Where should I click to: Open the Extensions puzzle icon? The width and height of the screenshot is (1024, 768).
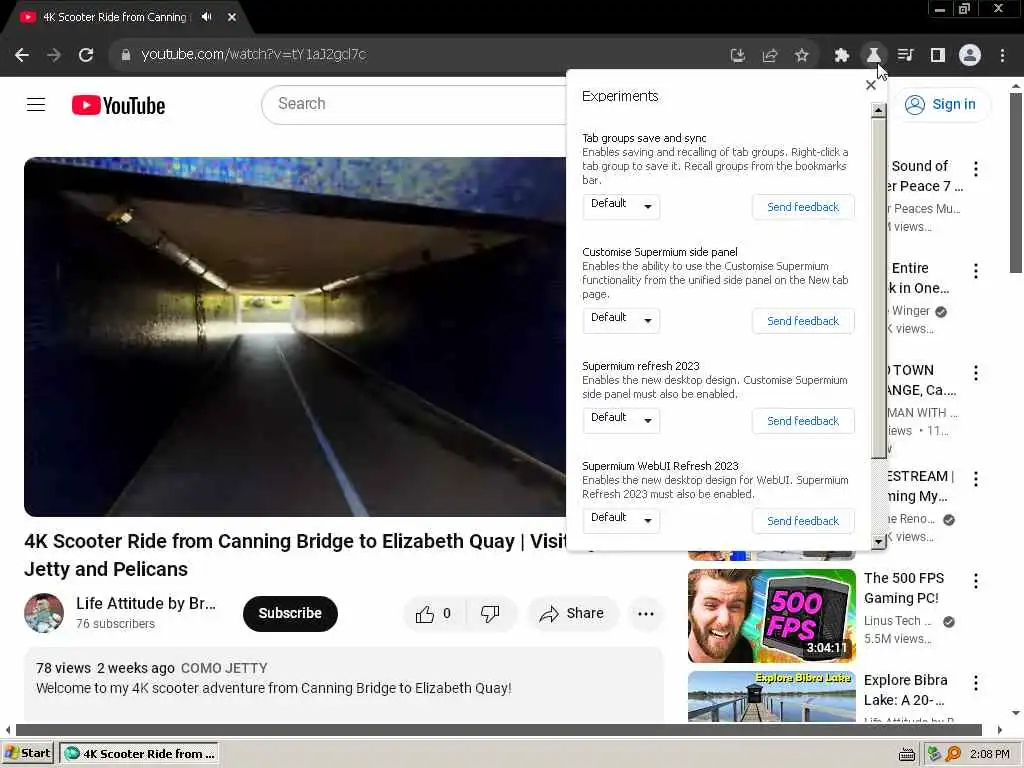842,56
